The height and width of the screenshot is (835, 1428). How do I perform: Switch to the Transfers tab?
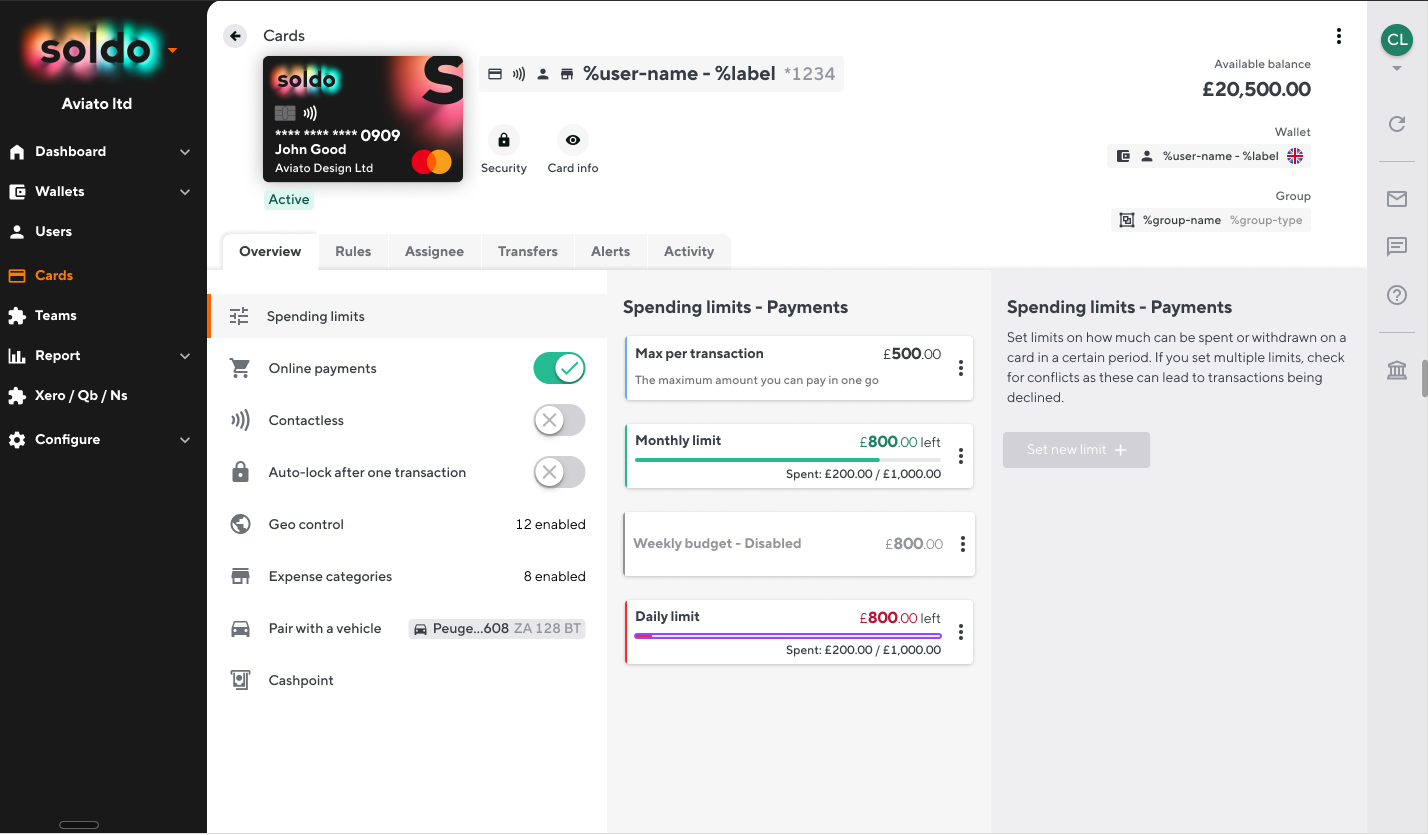pos(528,252)
